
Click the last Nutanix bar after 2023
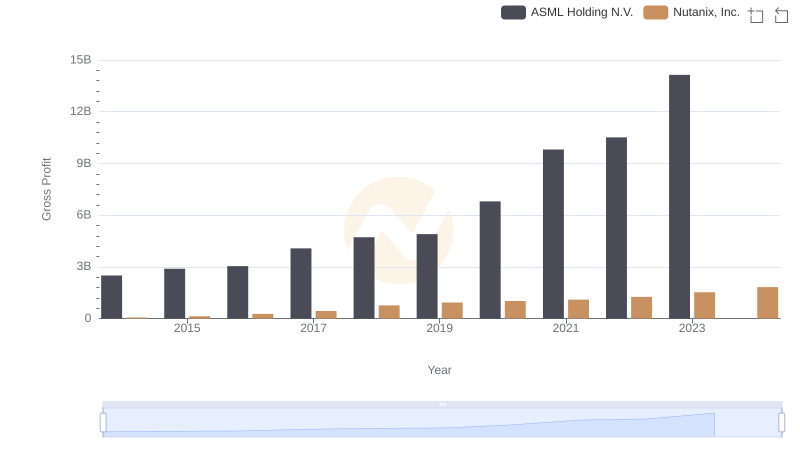point(768,303)
